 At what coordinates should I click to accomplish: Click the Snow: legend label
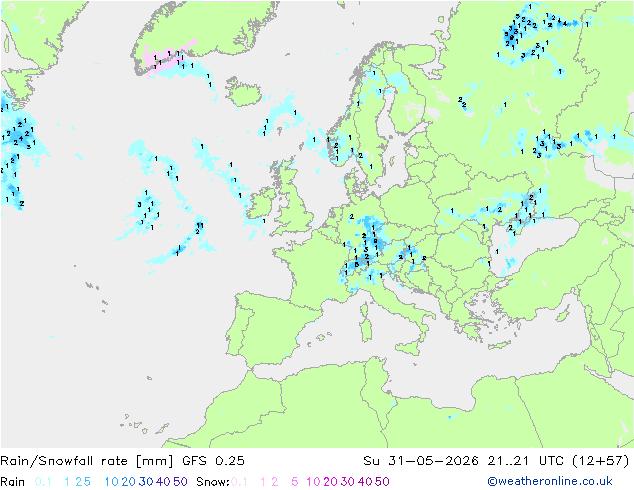pyautogui.click(x=213, y=482)
